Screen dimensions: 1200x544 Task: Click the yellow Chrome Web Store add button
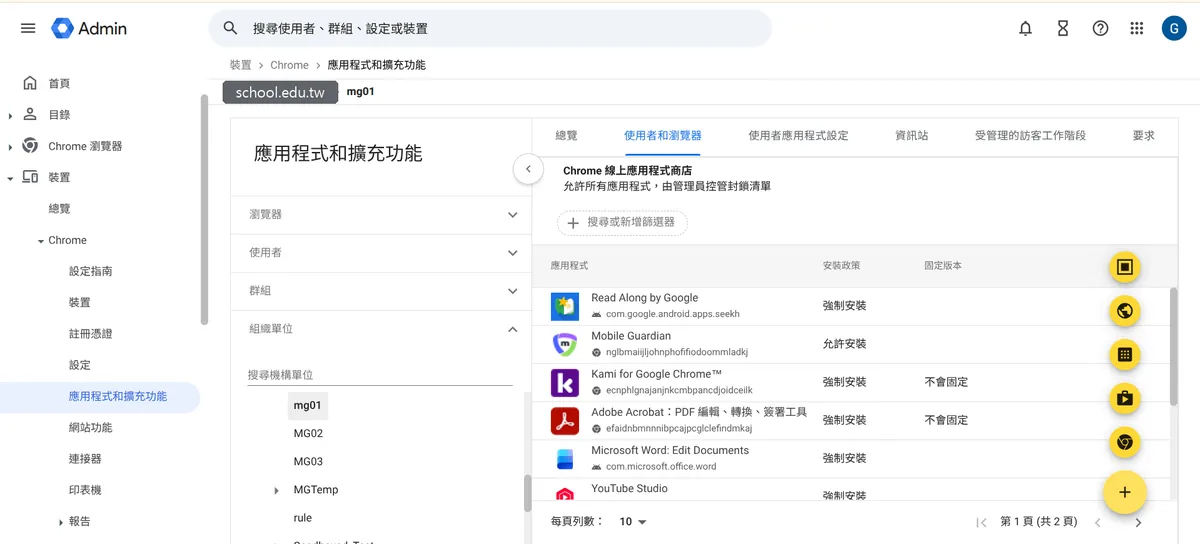[1125, 442]
